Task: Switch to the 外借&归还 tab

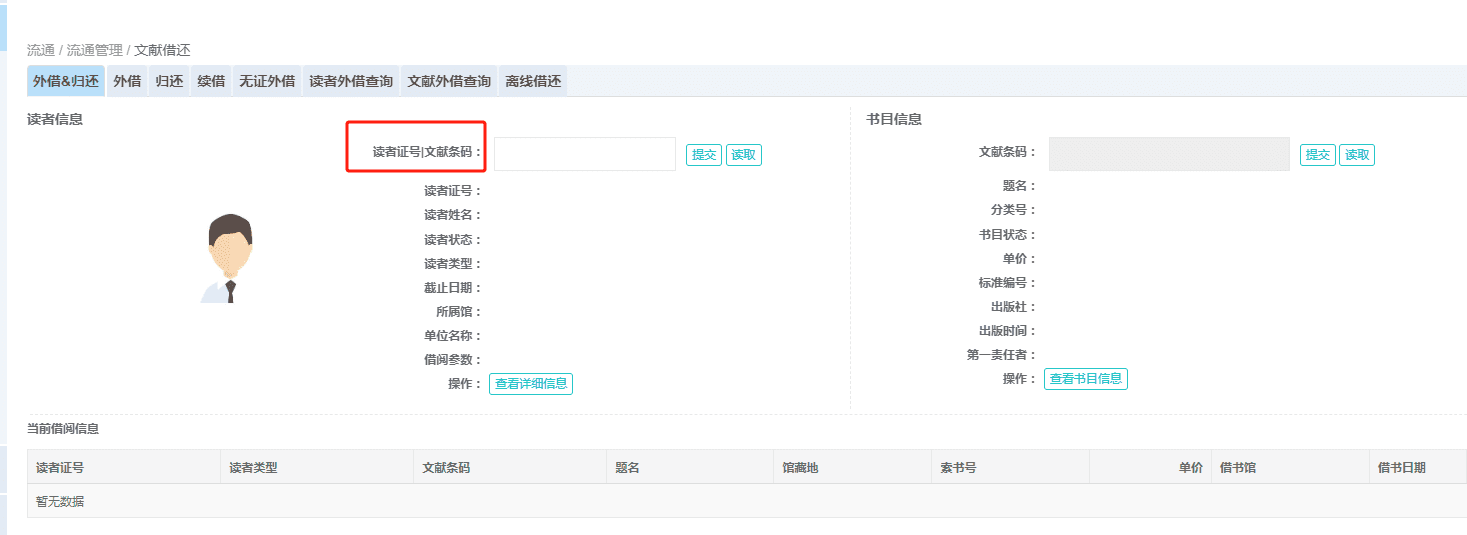Action: point(66,82)
